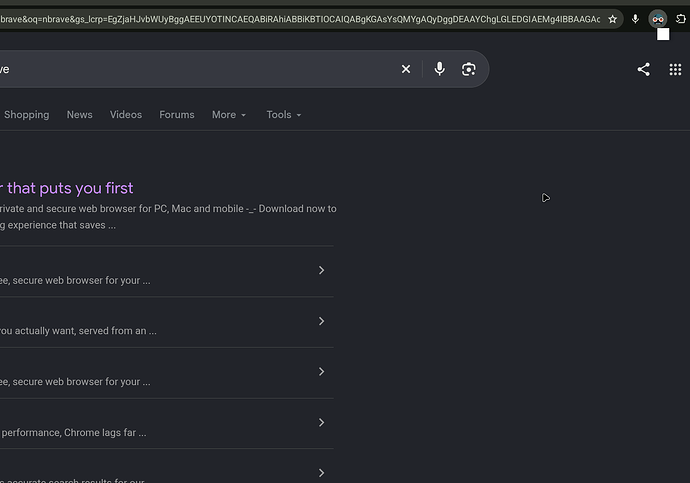Switch to the Forums tab

click(177, 115)
